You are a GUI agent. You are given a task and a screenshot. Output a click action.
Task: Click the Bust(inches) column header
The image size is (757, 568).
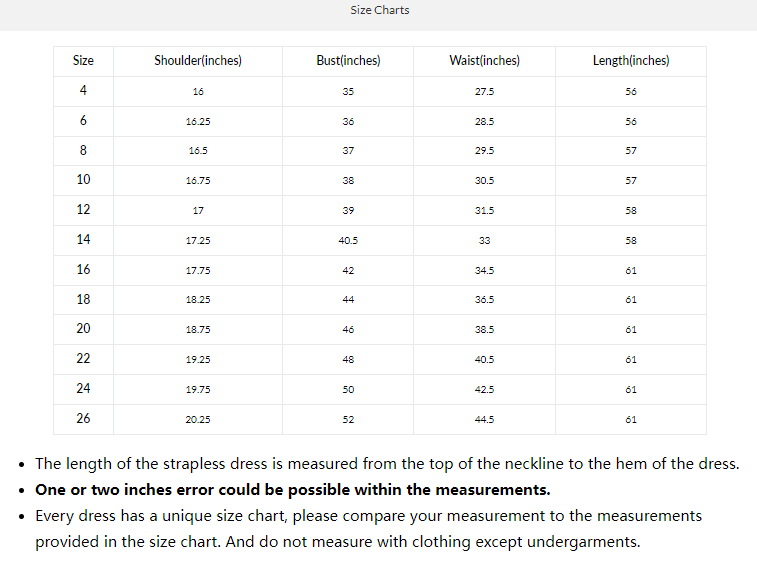(348, 61)
